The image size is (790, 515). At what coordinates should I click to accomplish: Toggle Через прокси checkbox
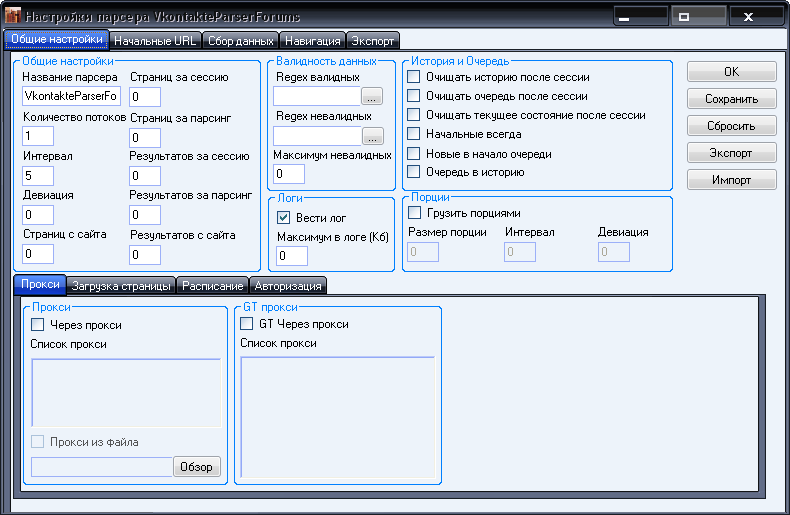[x=38, y=325]
